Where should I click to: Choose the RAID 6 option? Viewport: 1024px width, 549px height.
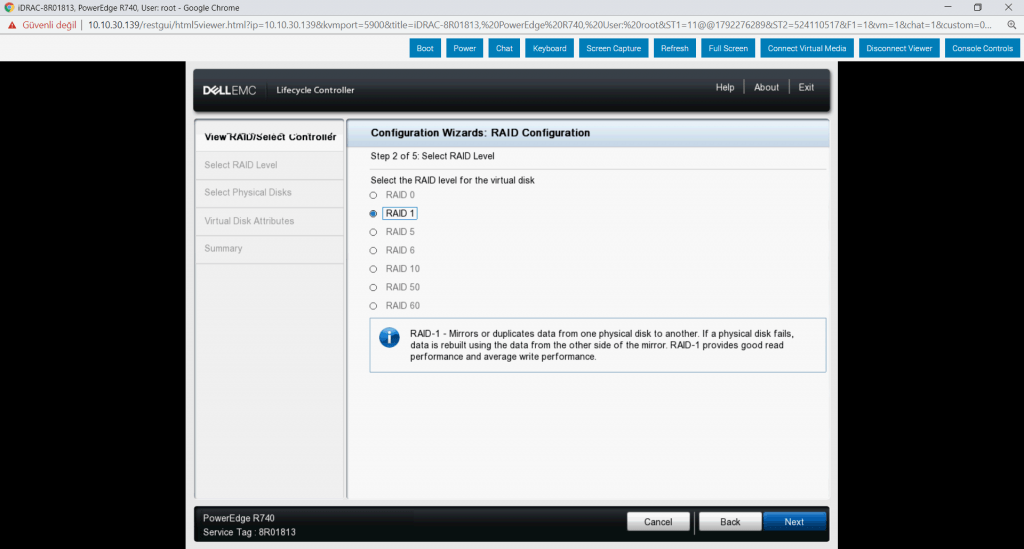click(374, 250)
